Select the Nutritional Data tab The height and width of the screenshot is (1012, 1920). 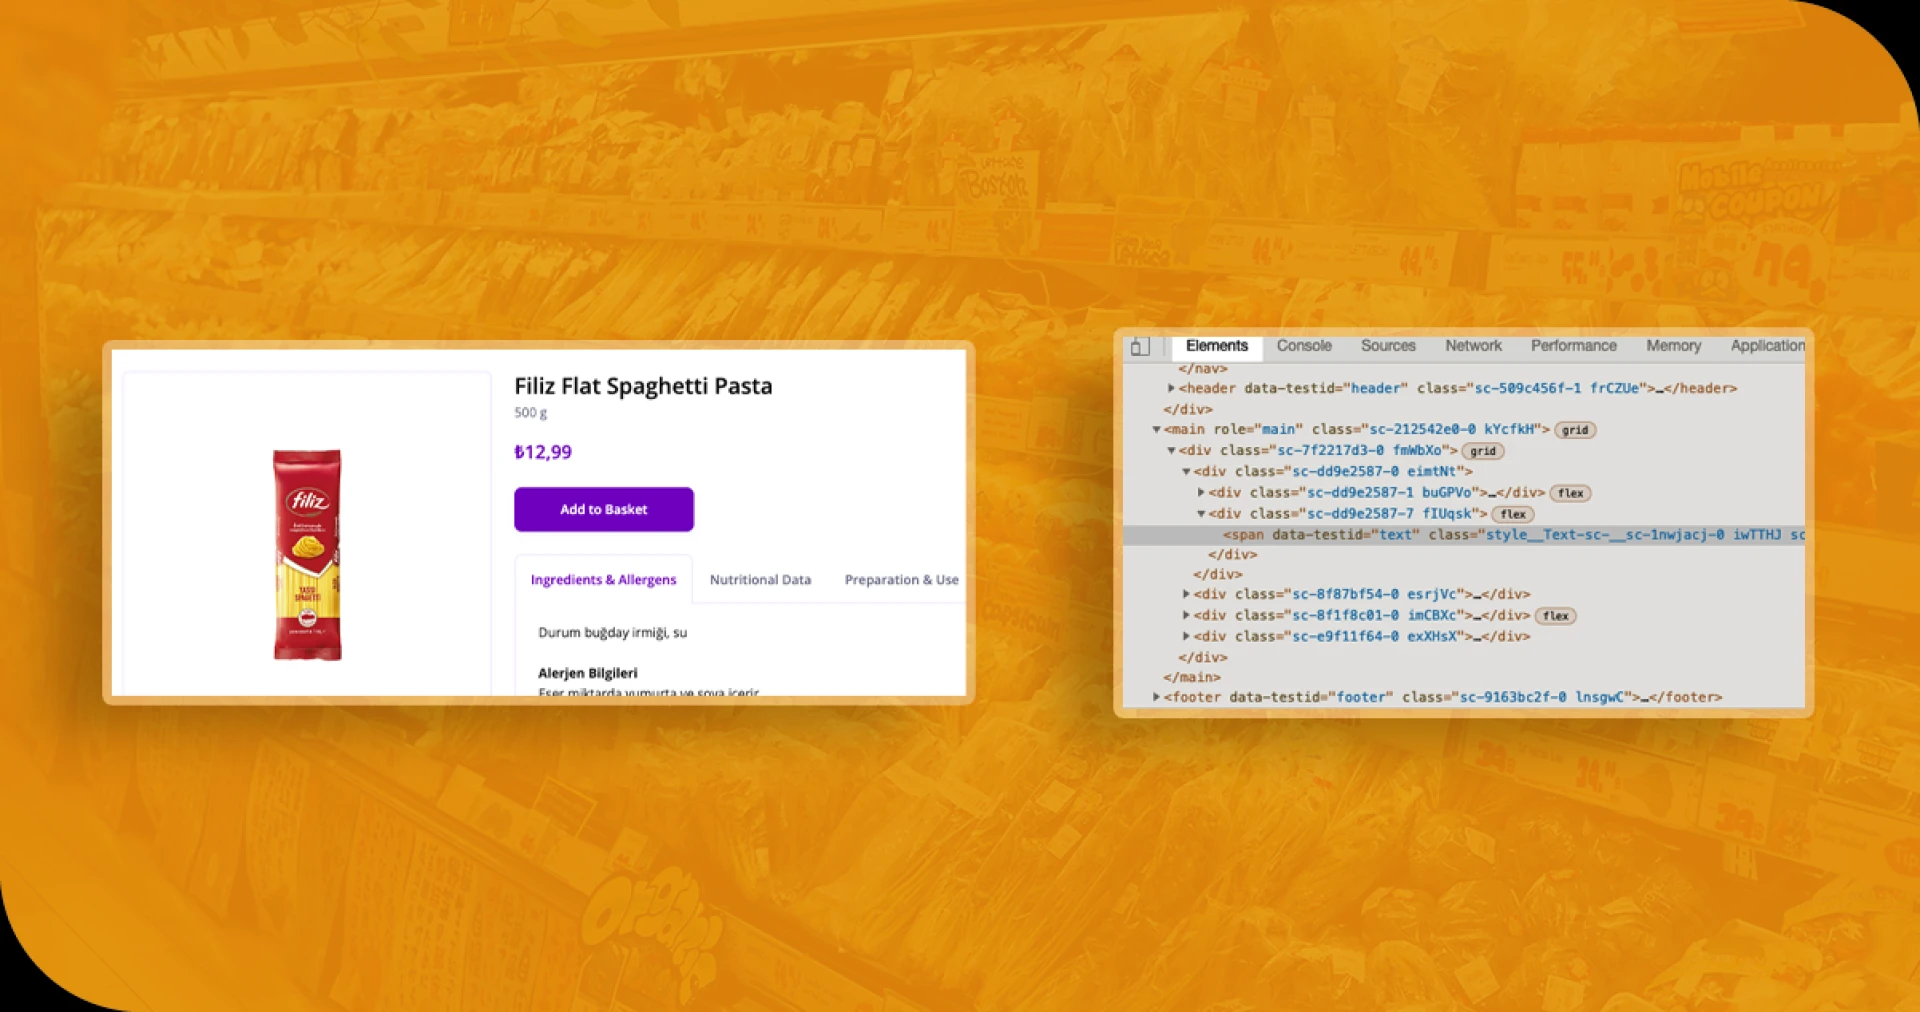tap(760, 580)
